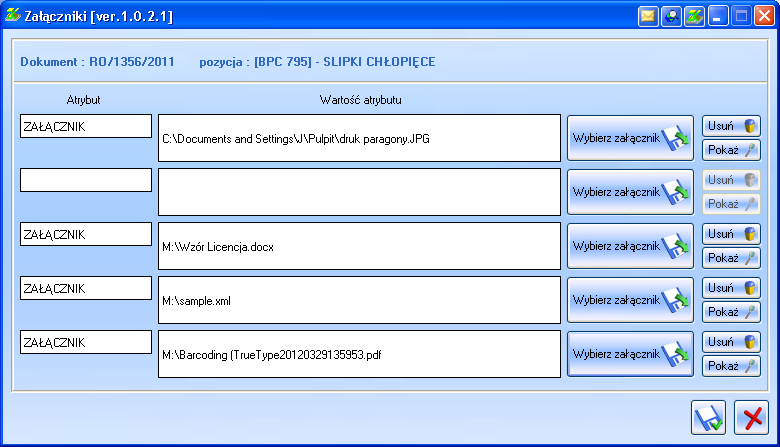Remove Wzór Licencja.docx using Usuń
This screenshot has width=780, height=447.
(x=731, y=234)
